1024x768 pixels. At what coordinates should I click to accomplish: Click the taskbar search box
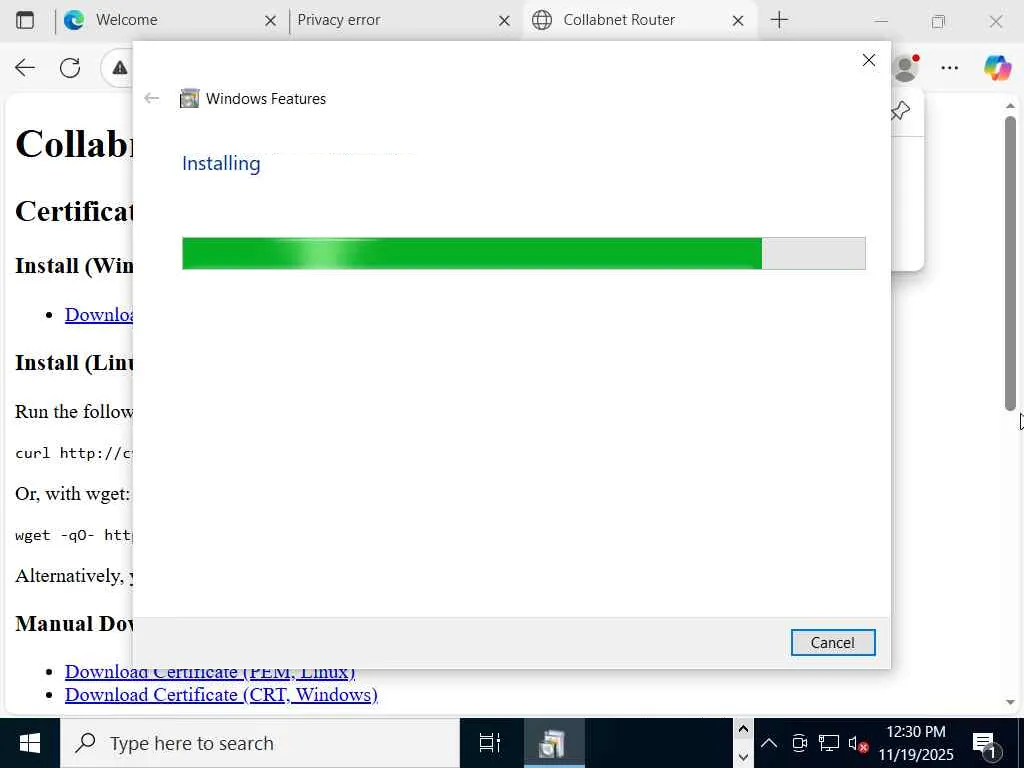coord(260,743)
